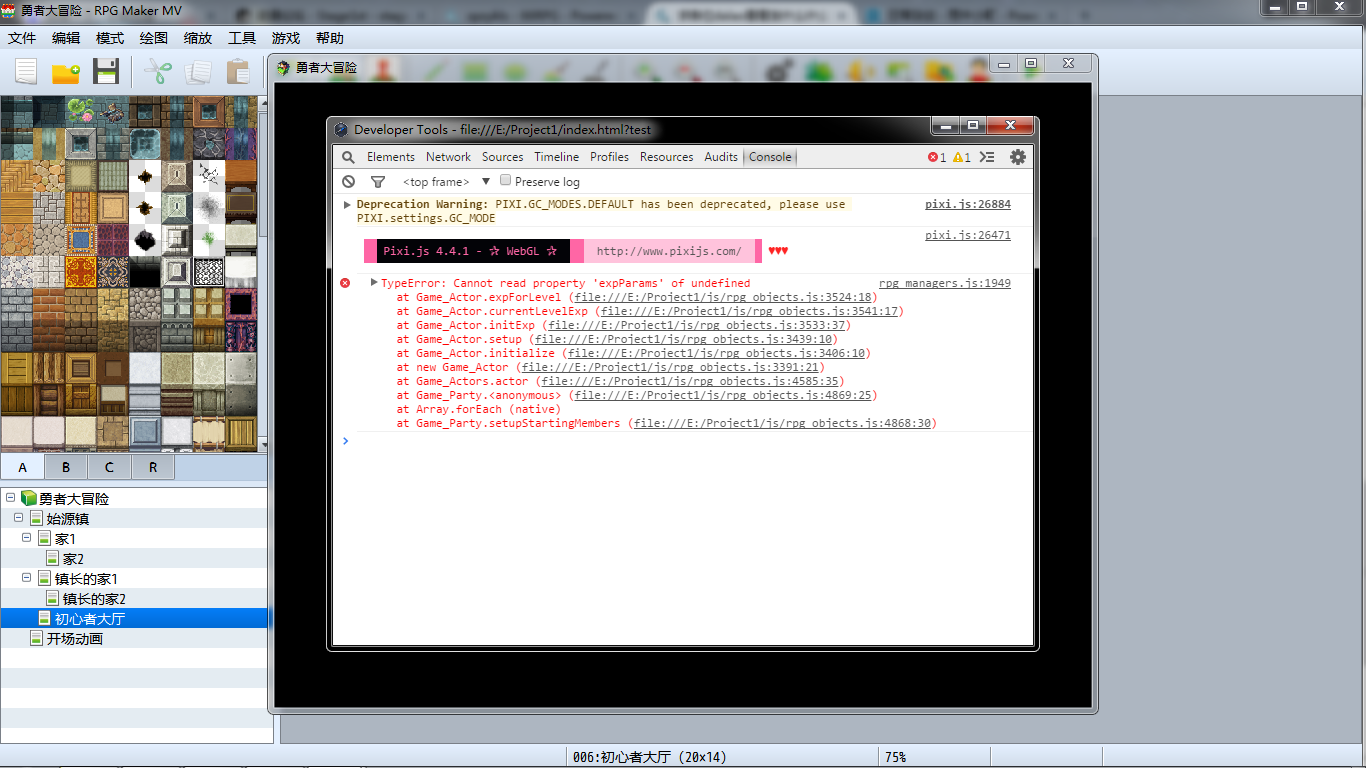
Task: Switch to the Sources tab in DevTools
Action: 502,157
